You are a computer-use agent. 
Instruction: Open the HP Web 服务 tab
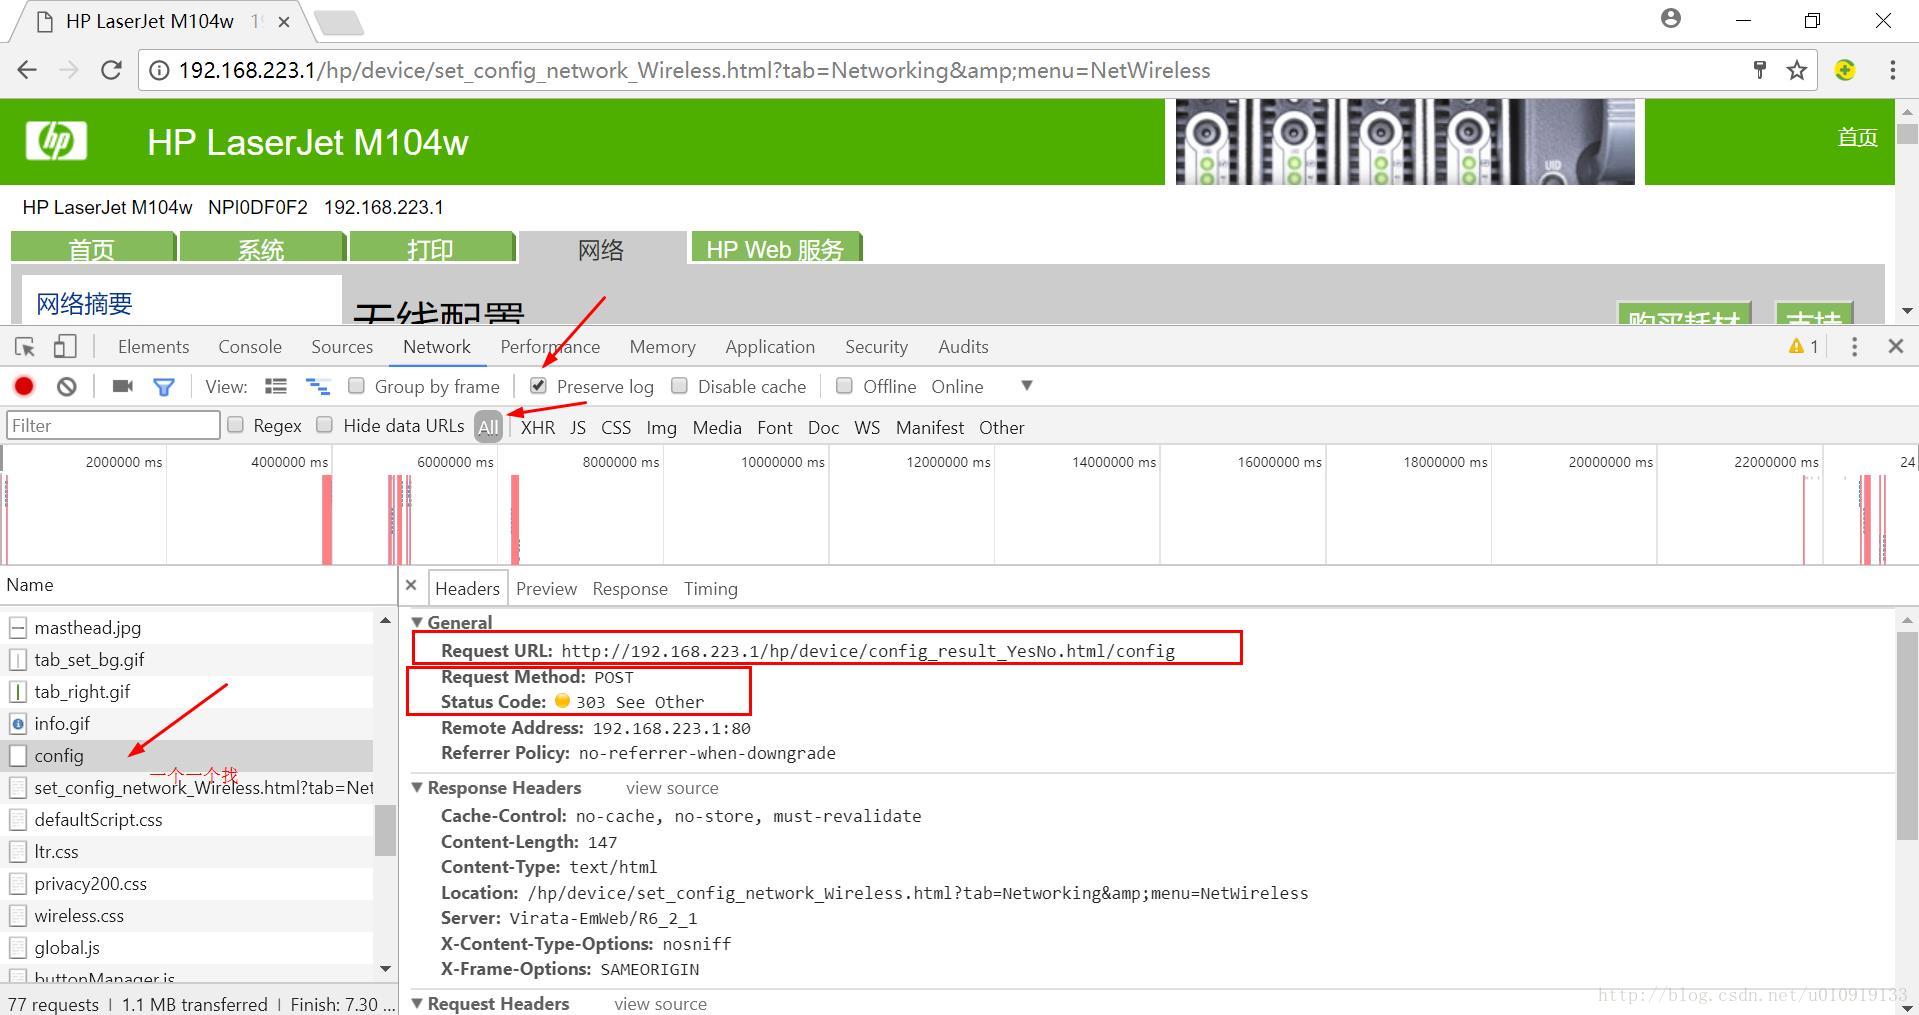[x=776, y=248]
